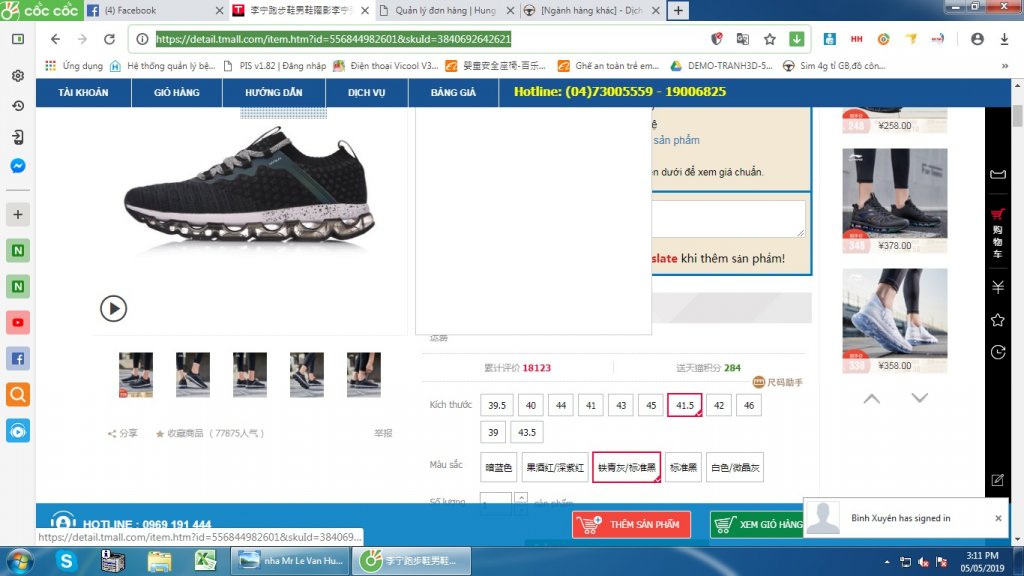Open the recommended product priced ¥378.00
1024x576 pixels.
pyautogui.click(x=895, y=200)
